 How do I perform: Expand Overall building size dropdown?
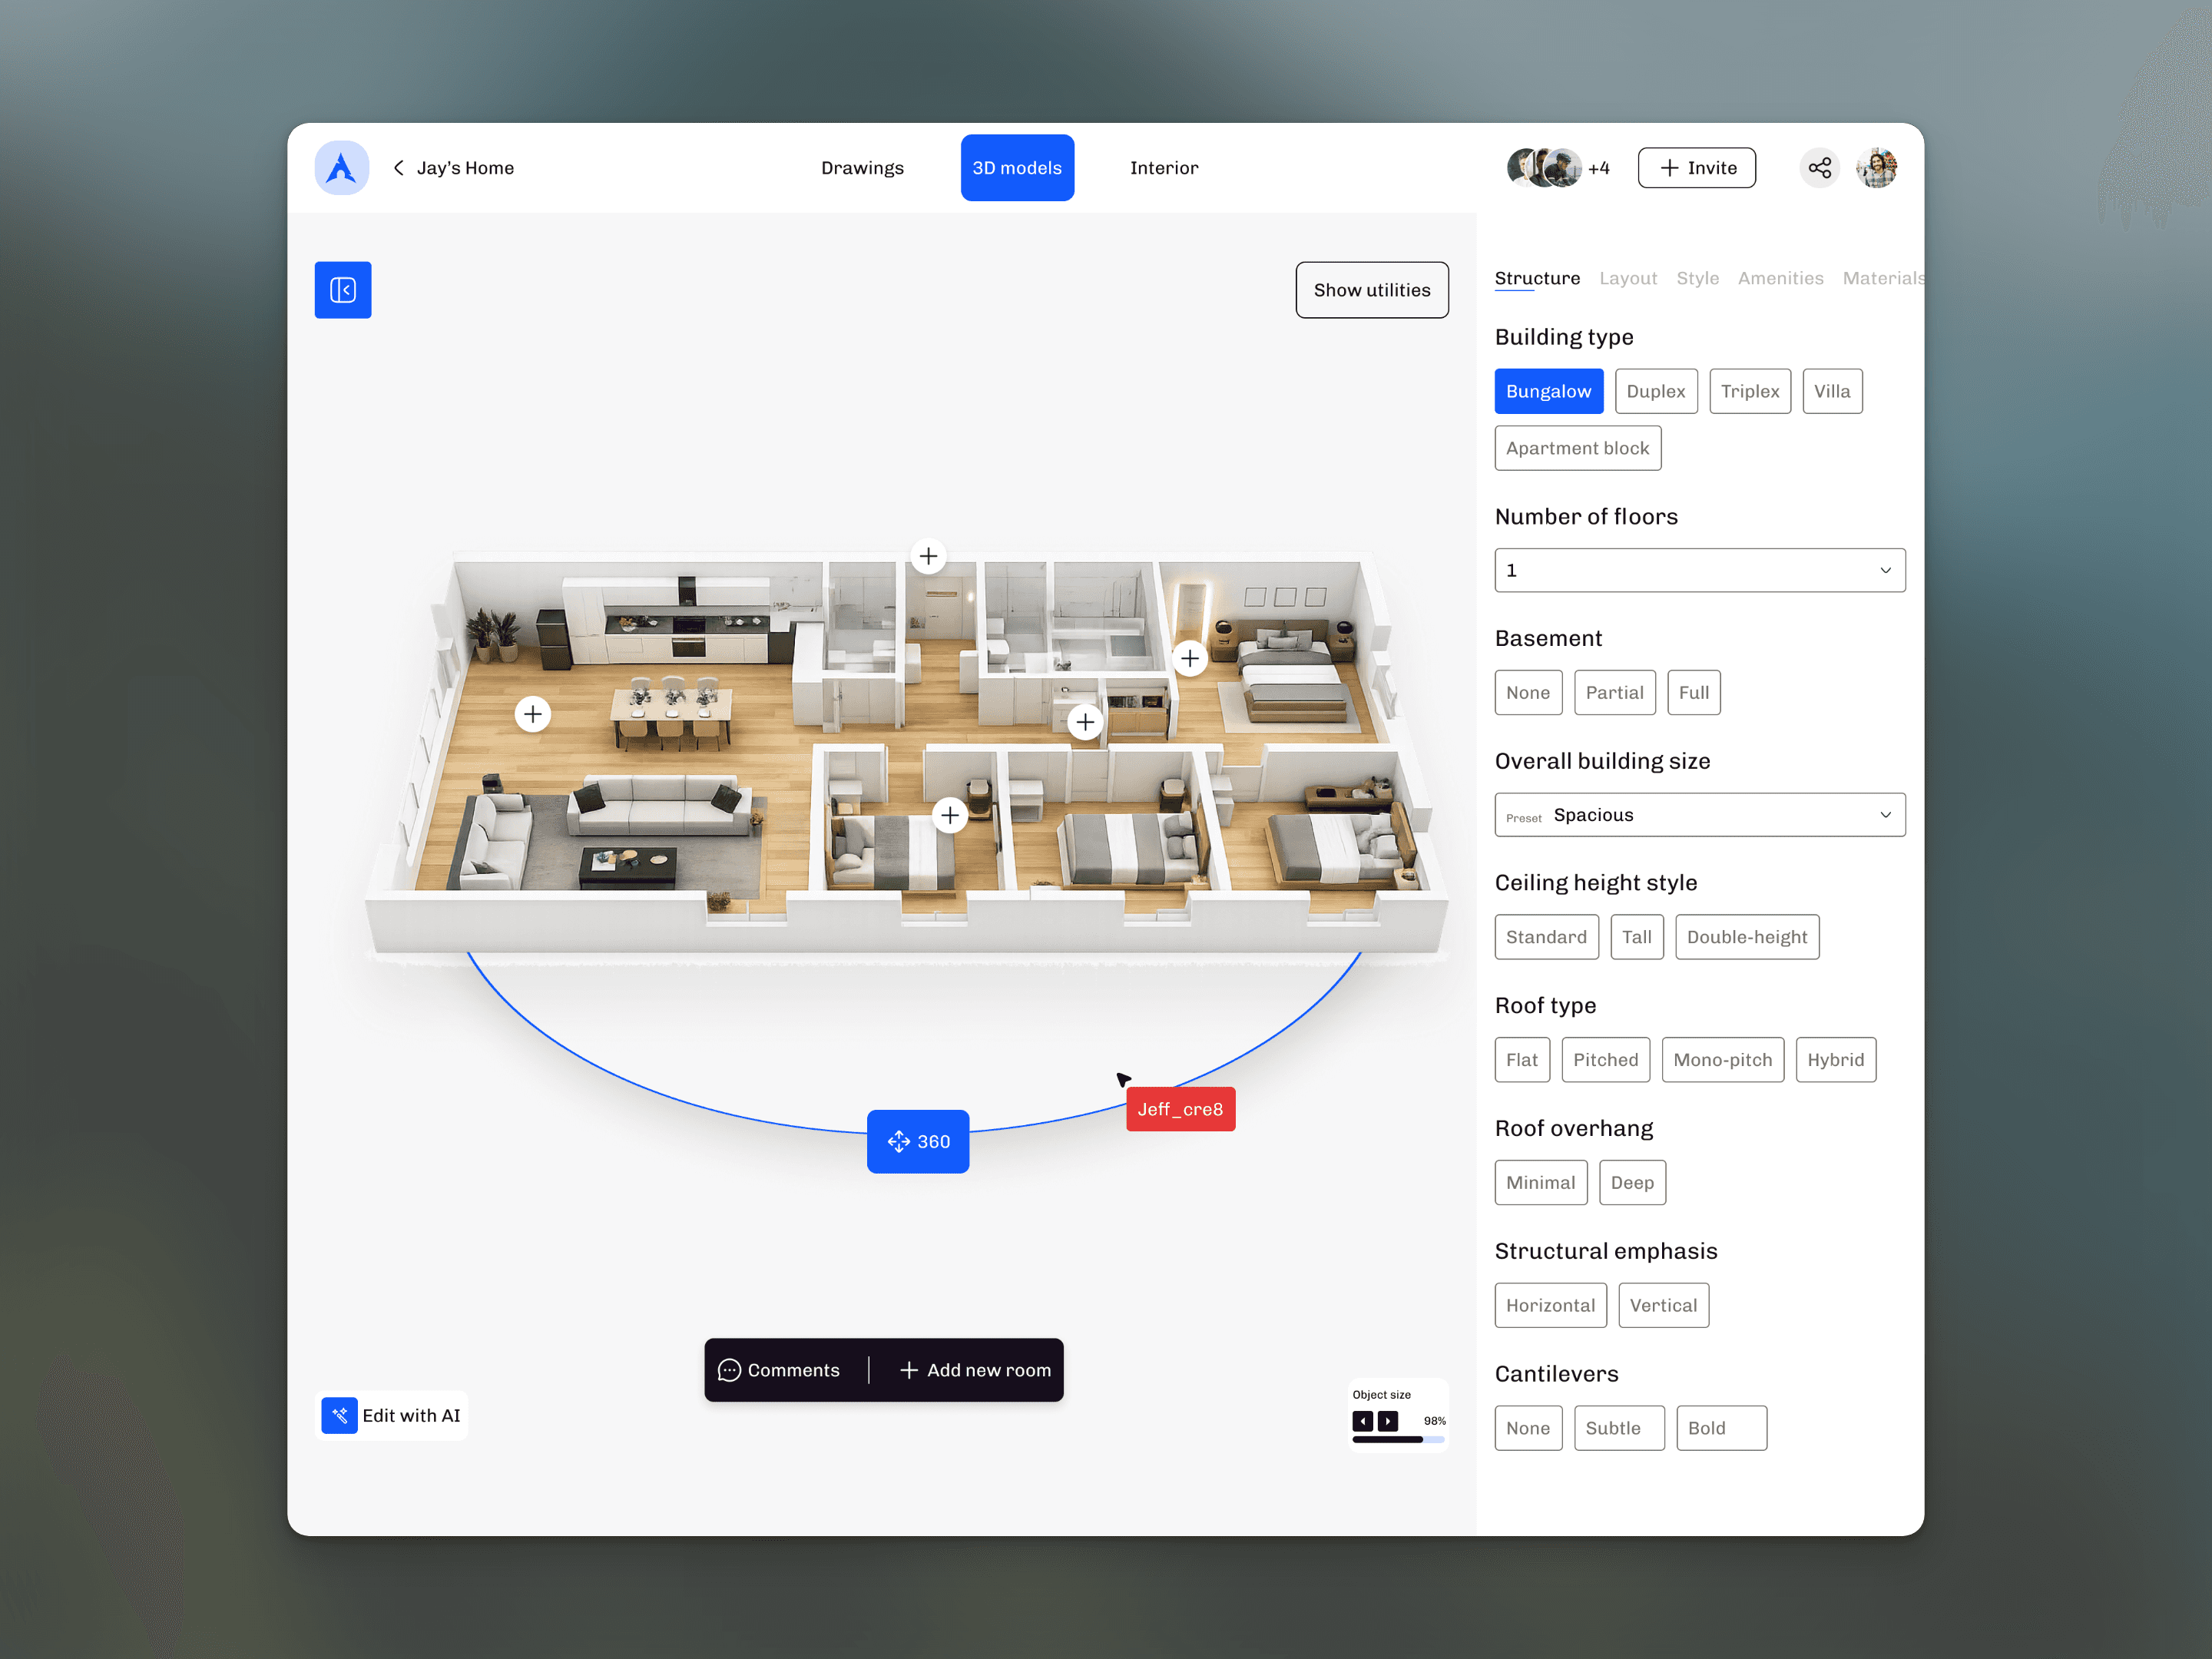pyautogui.click(x=1699, y=815)
